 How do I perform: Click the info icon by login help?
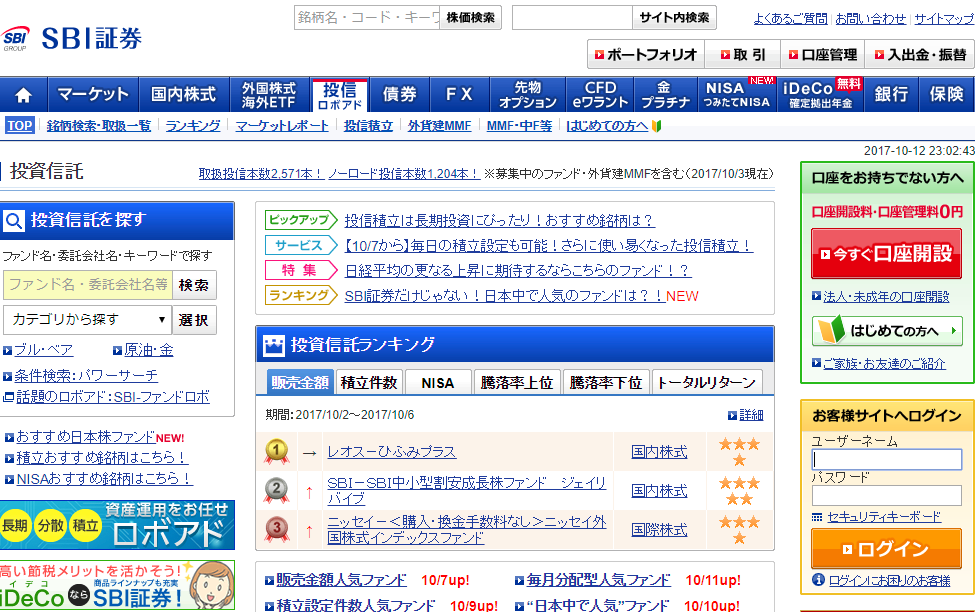click(818, 580)
